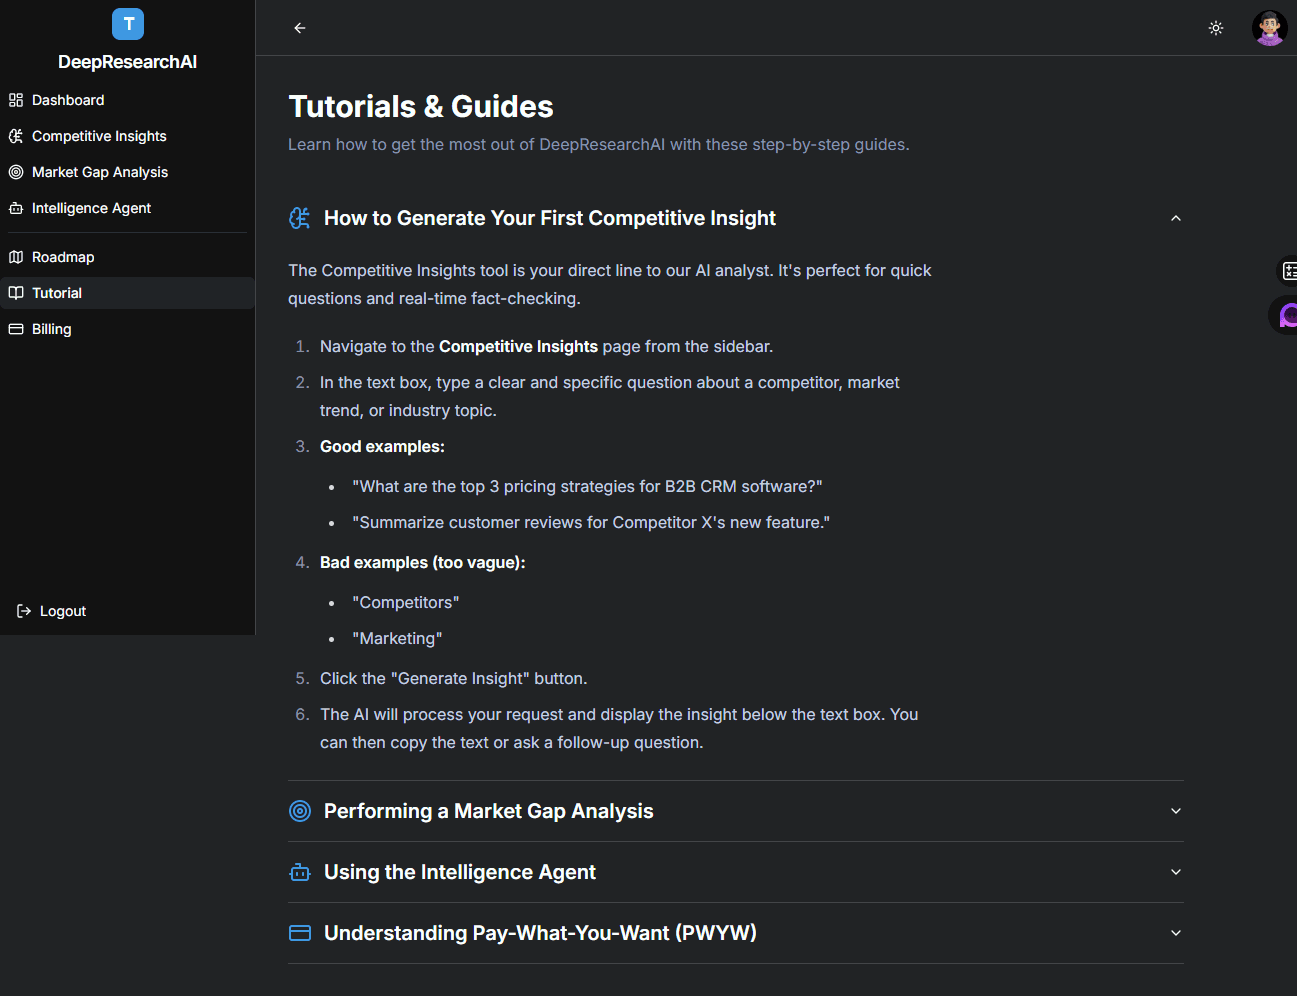Click the Billing card icon in sidebar

click(16, 329)
